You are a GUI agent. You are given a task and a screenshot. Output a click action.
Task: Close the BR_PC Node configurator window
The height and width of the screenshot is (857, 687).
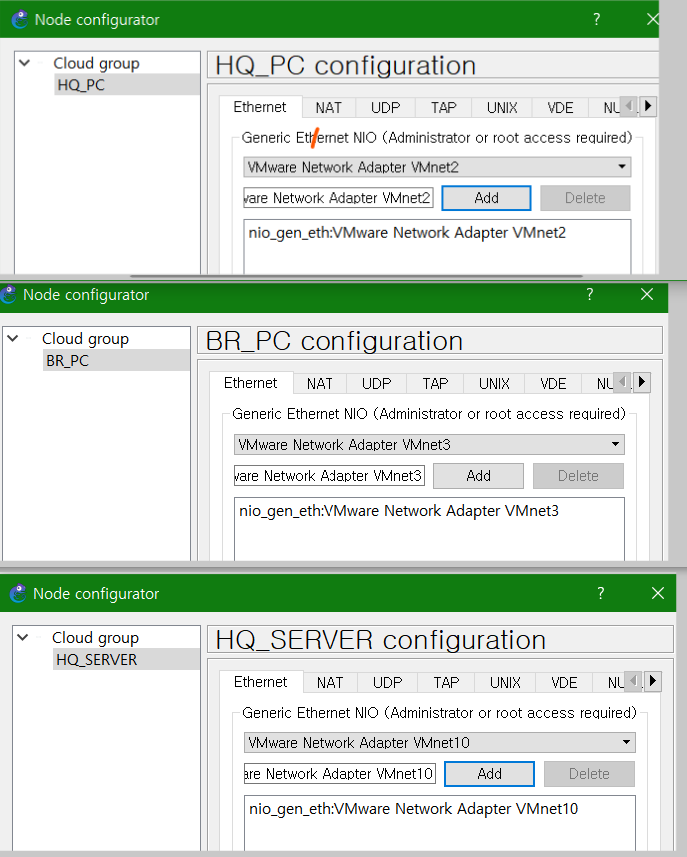tap(647, 294)
